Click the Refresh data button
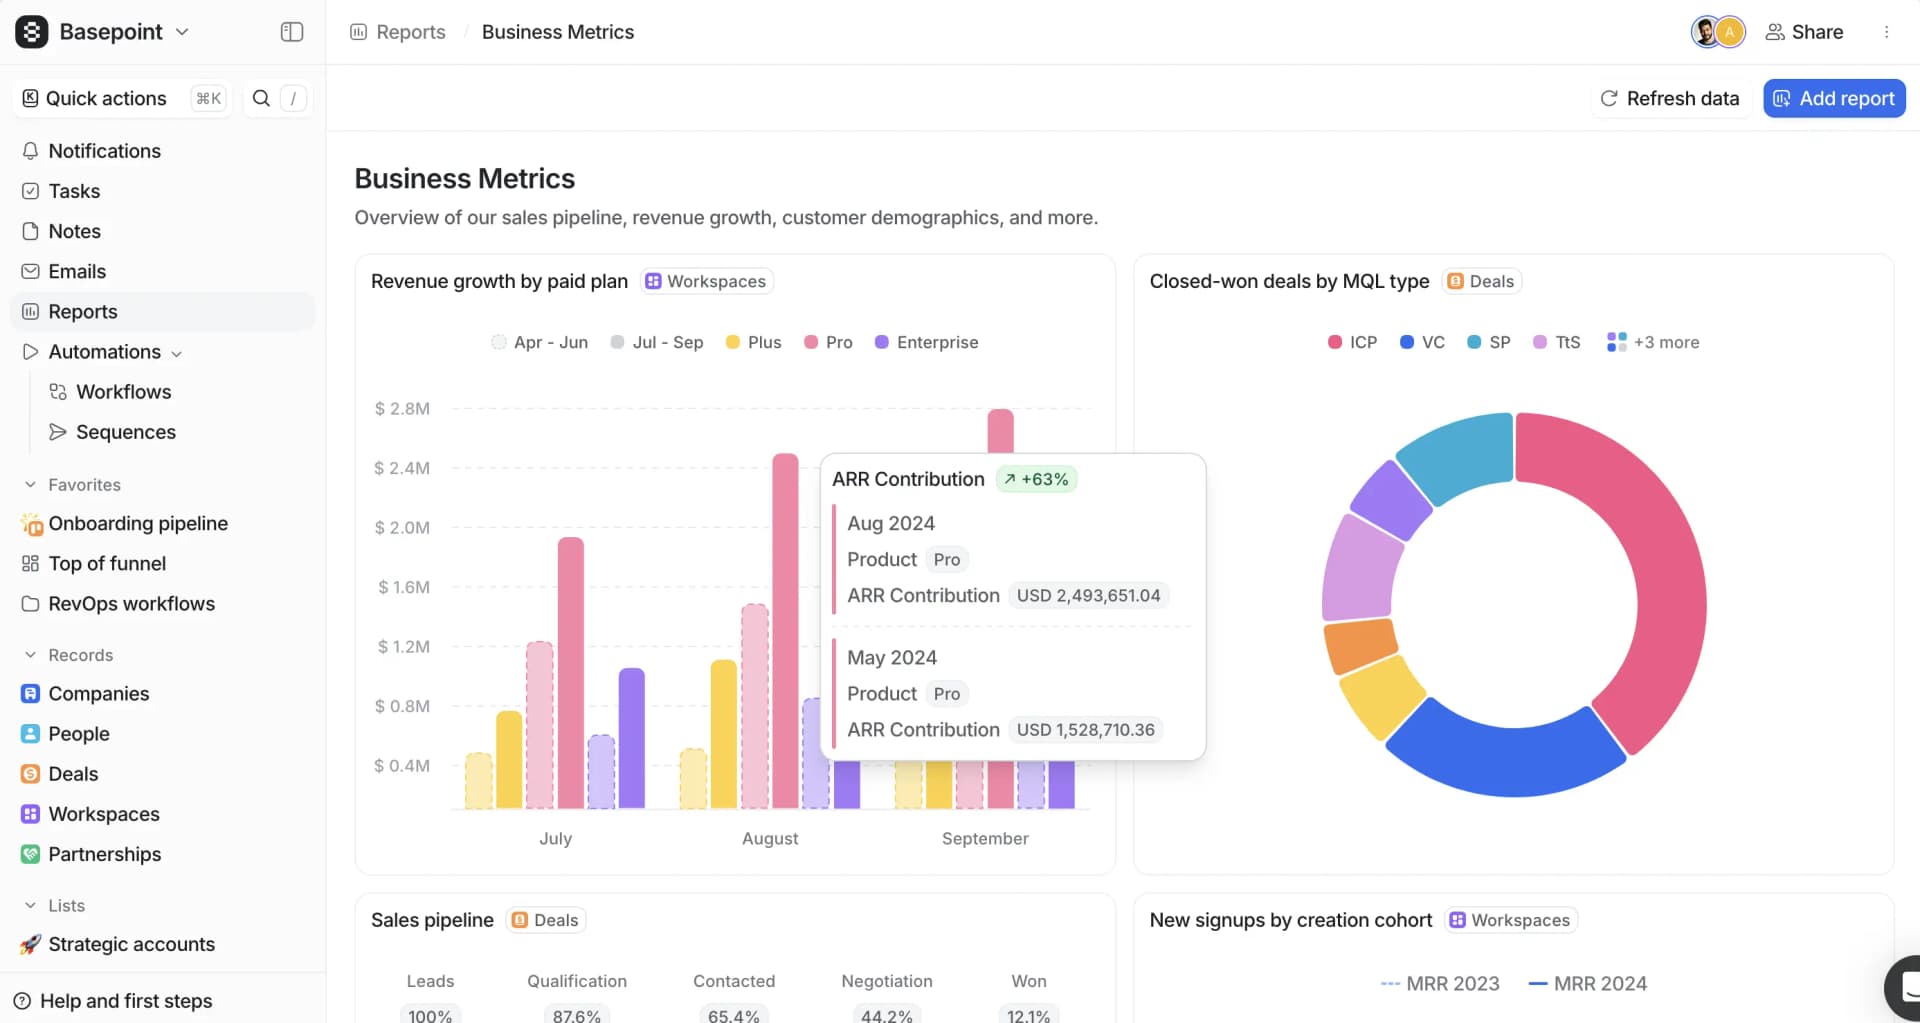The height and width of the screenshot is (1023, 1920). coord(1670,98)
